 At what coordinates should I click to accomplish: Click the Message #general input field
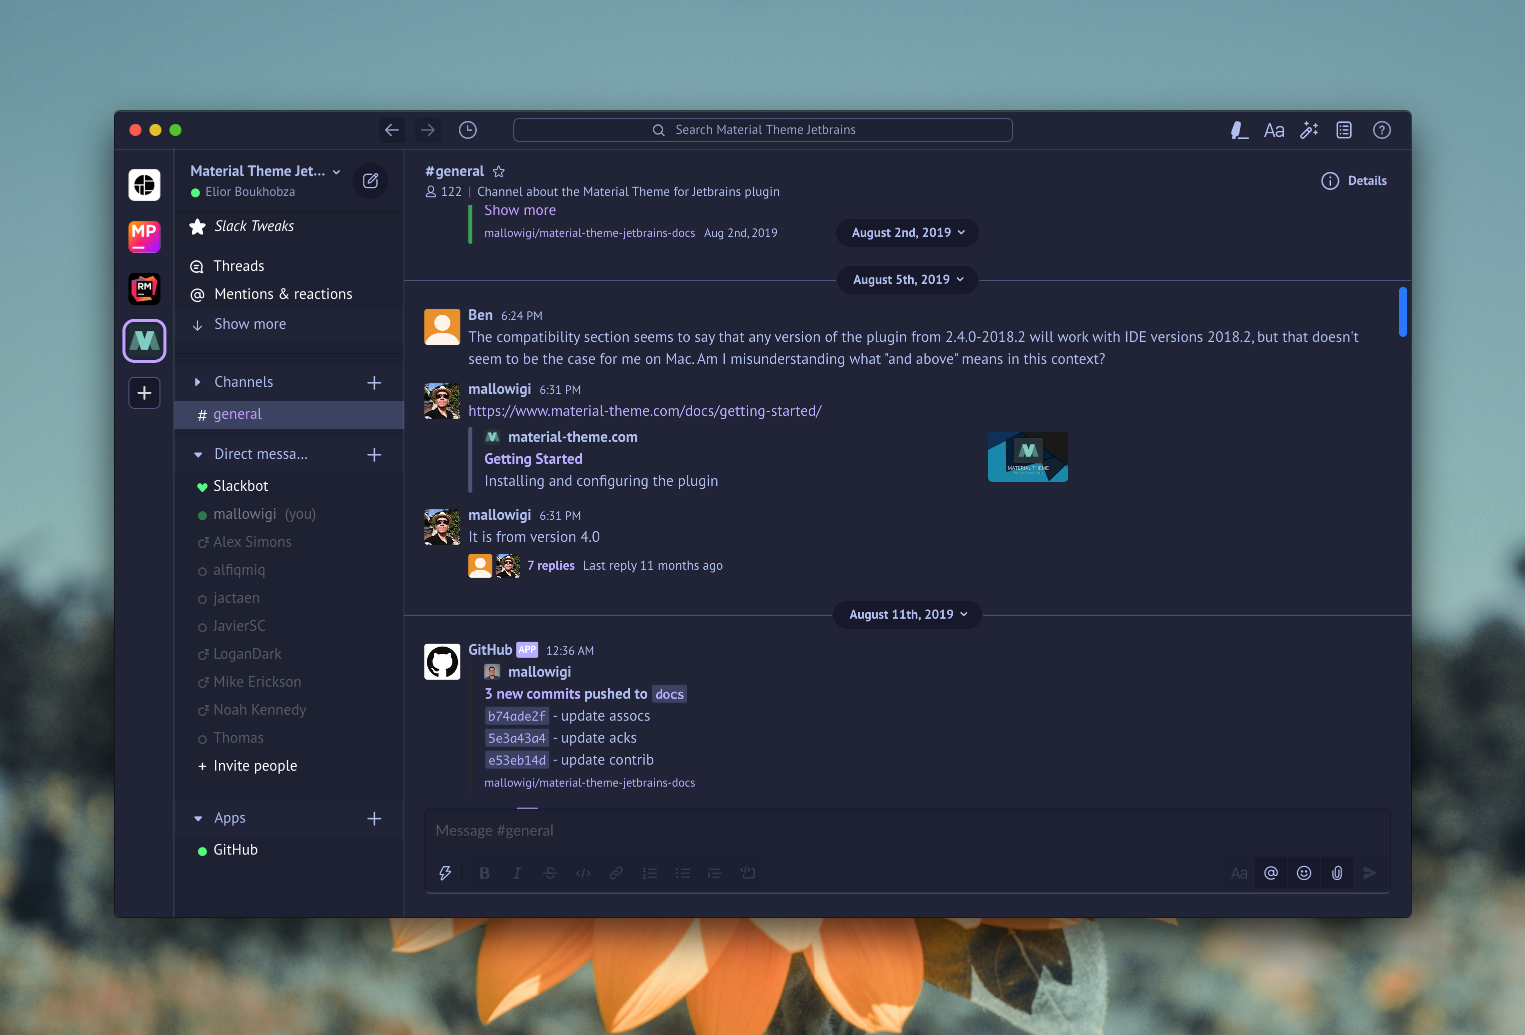907,831
